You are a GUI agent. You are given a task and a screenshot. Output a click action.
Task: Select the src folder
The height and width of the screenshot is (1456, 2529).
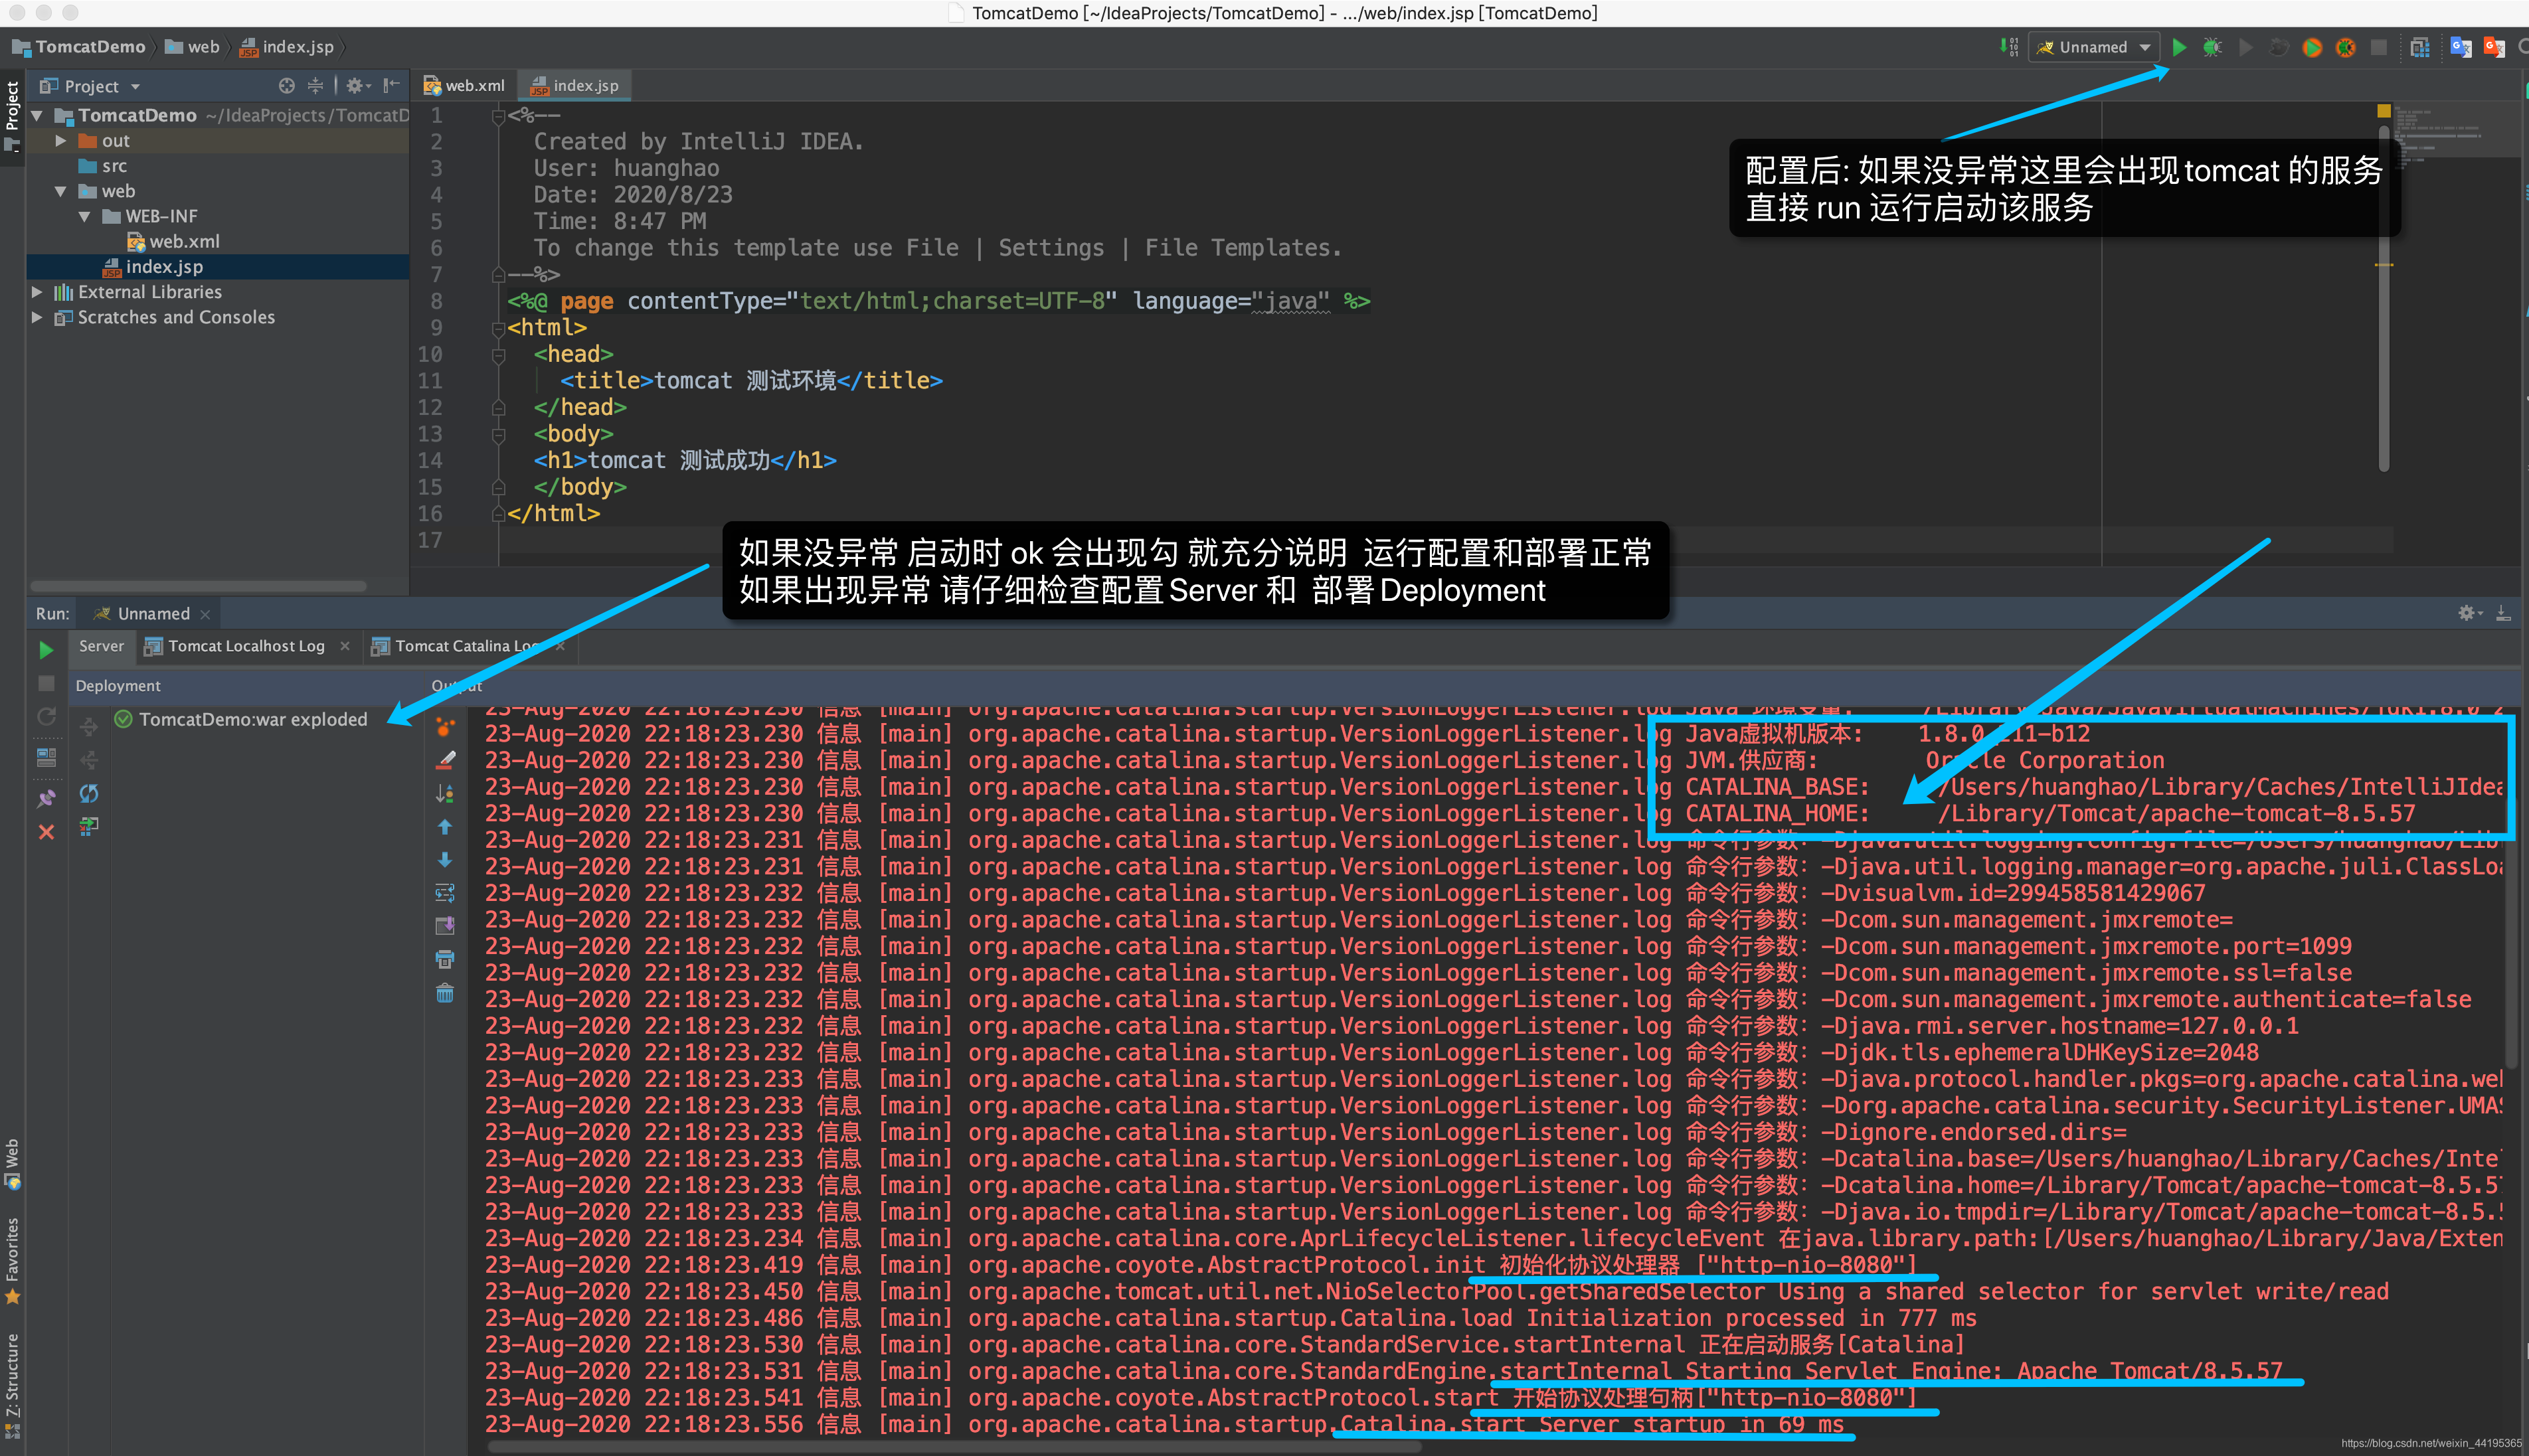tap(103, 166)
